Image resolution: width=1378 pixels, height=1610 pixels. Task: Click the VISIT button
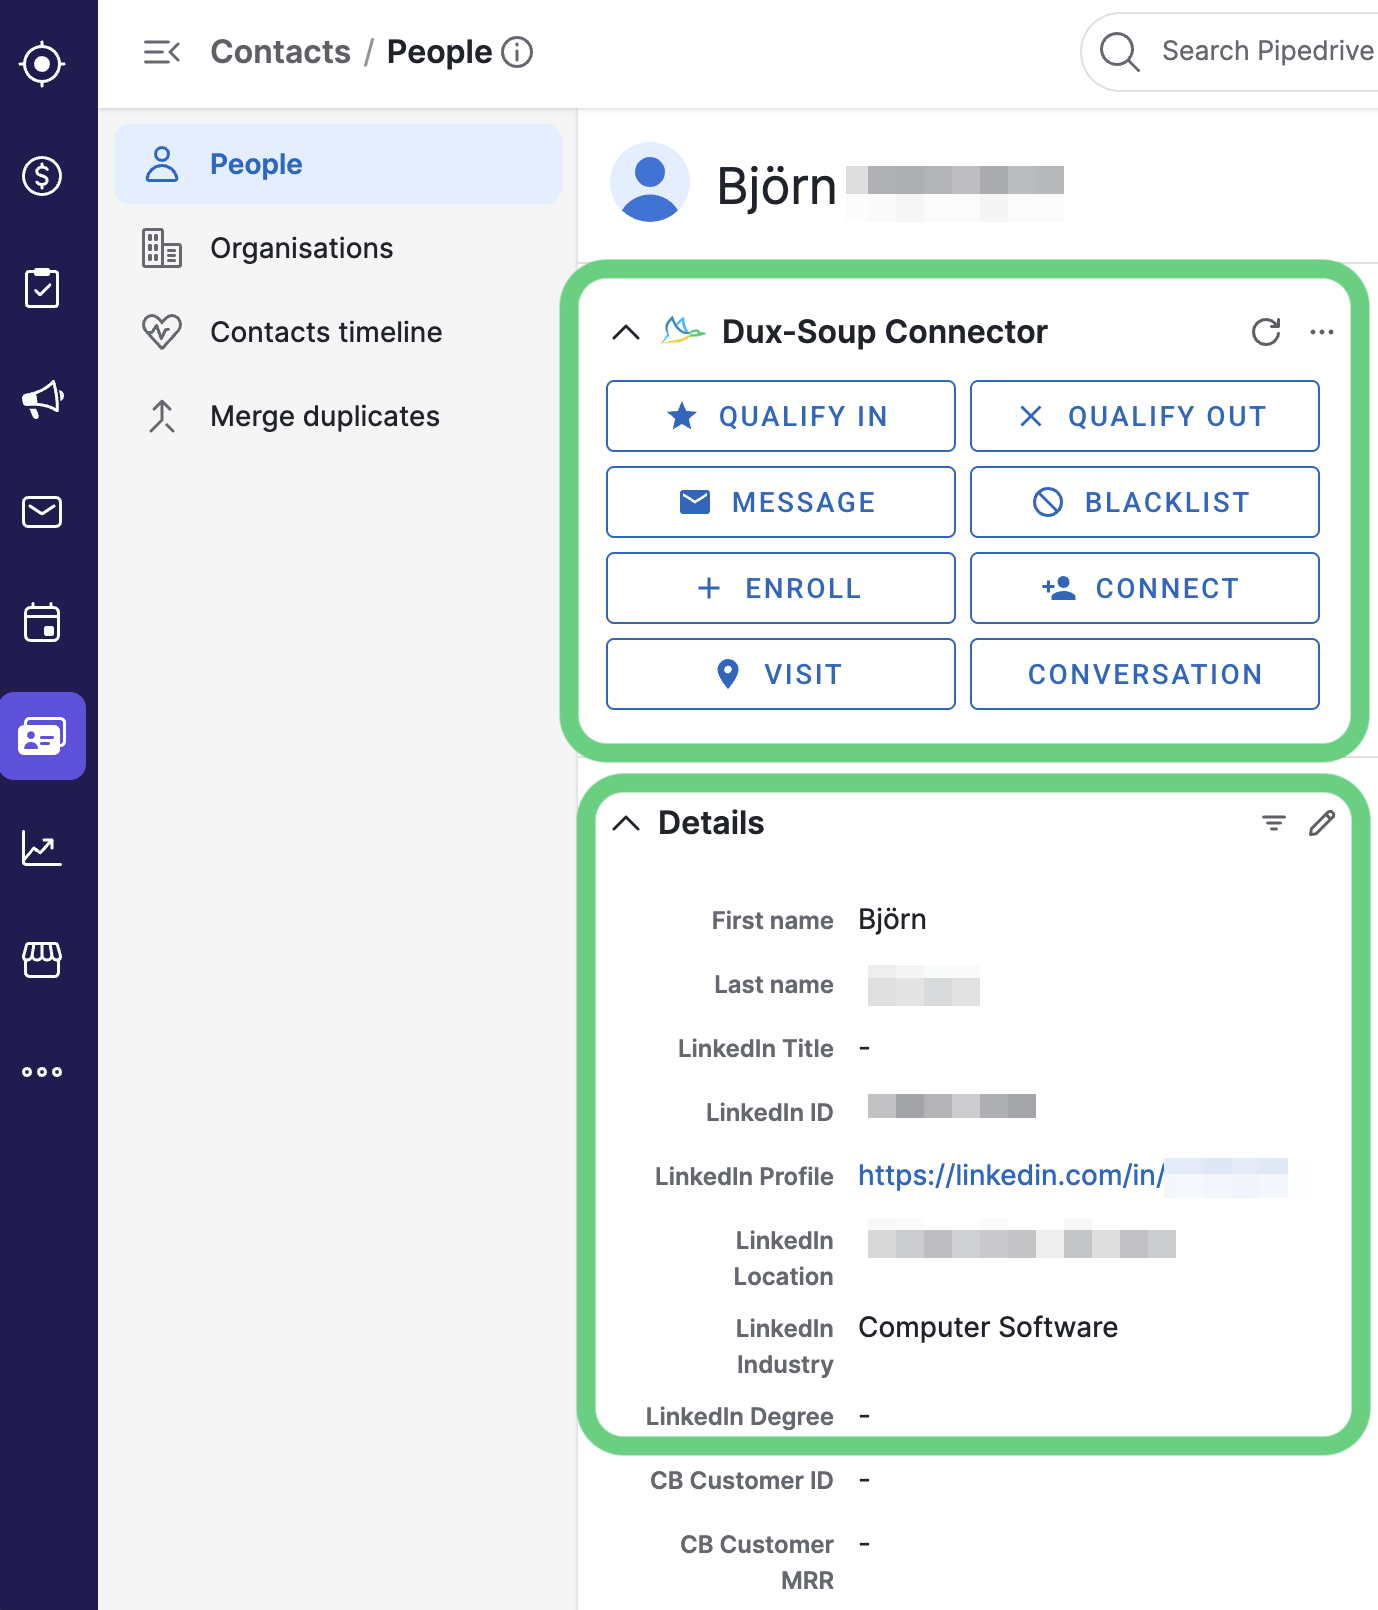(781, 674)
